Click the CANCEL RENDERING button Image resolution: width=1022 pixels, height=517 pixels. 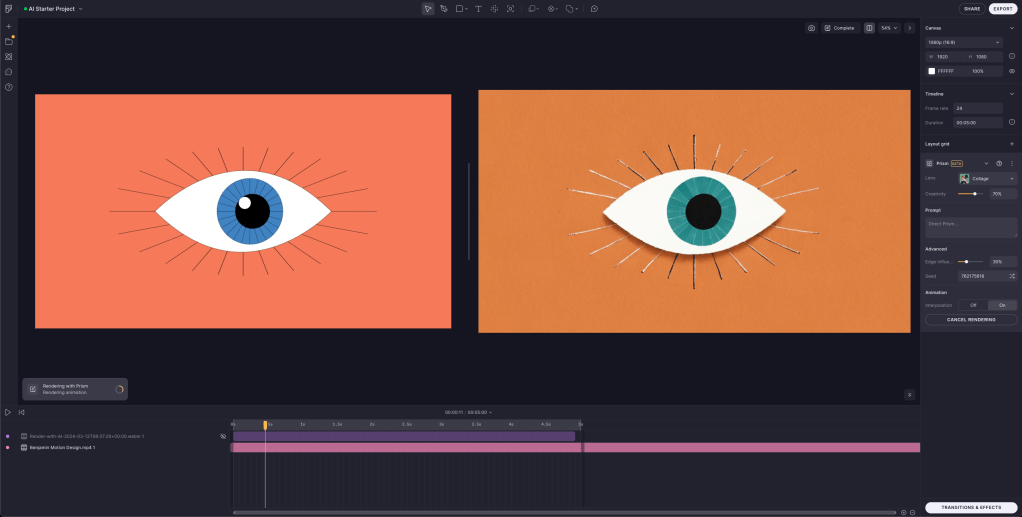coord(970,320)
